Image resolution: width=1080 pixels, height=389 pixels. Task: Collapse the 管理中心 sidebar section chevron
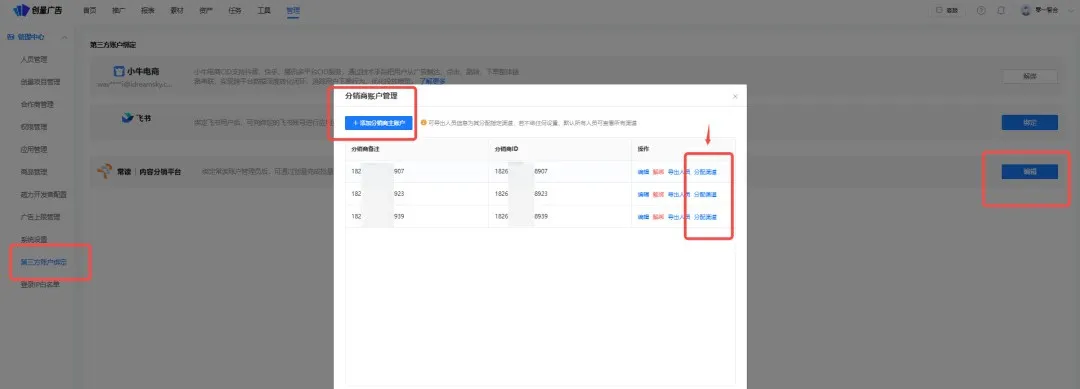coord(64,37)
